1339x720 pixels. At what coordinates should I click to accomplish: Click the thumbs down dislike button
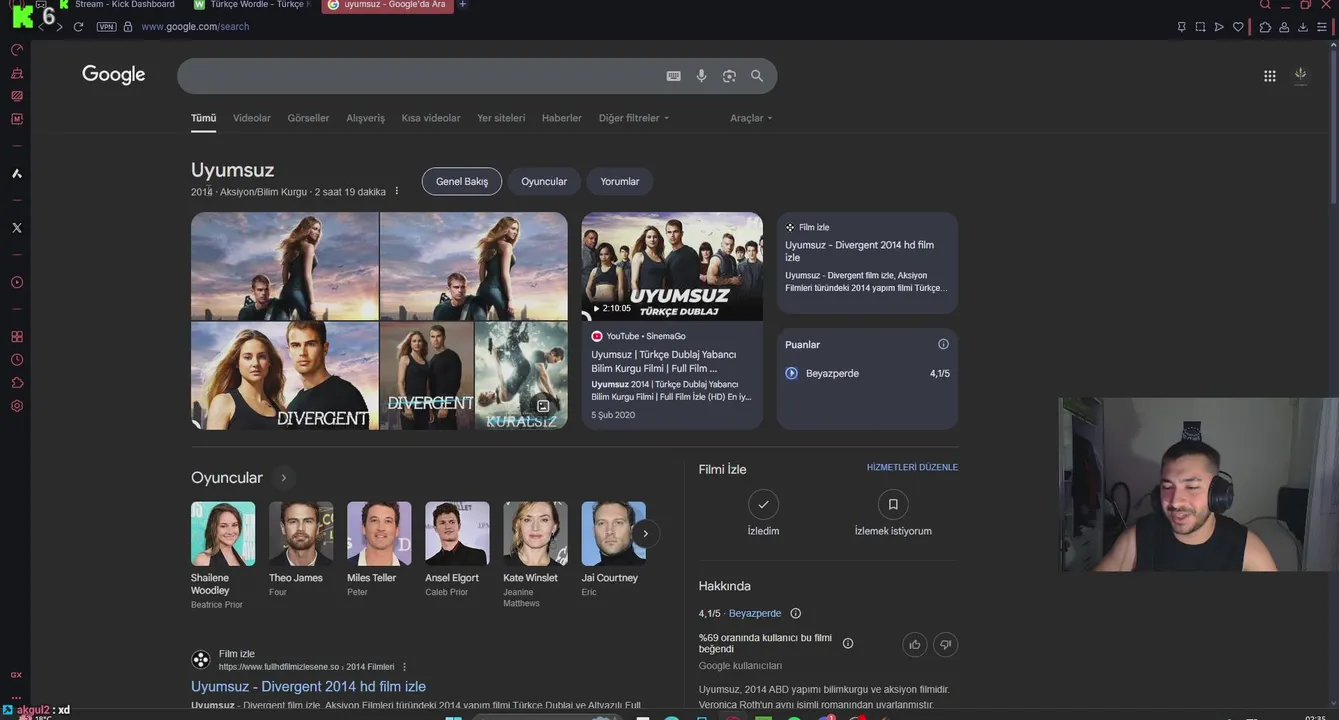click(946, 645)
